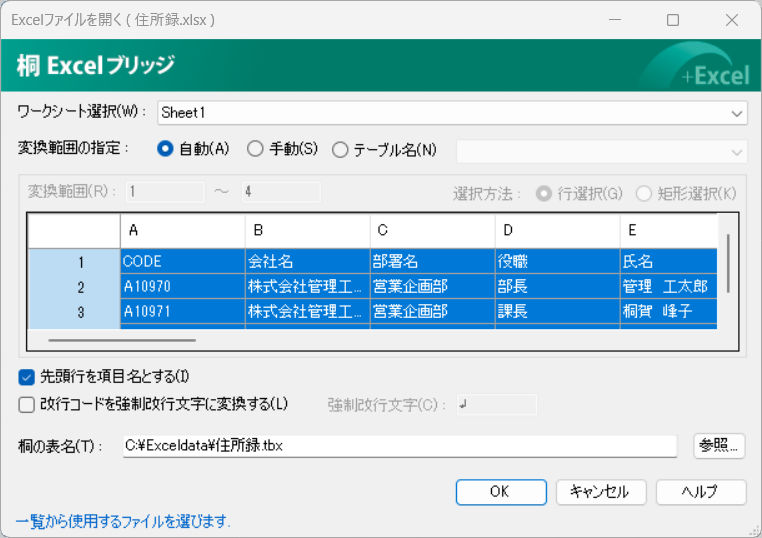Screen dimensions: 762x538
Task: Select row header 2 in preview
Action: [74, 286]
